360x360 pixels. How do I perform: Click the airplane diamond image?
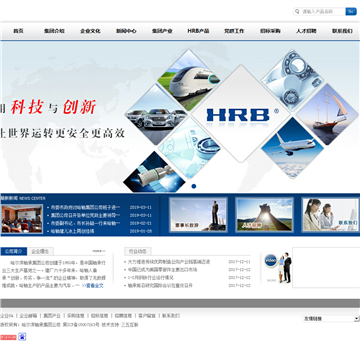(x=292, y=148)
